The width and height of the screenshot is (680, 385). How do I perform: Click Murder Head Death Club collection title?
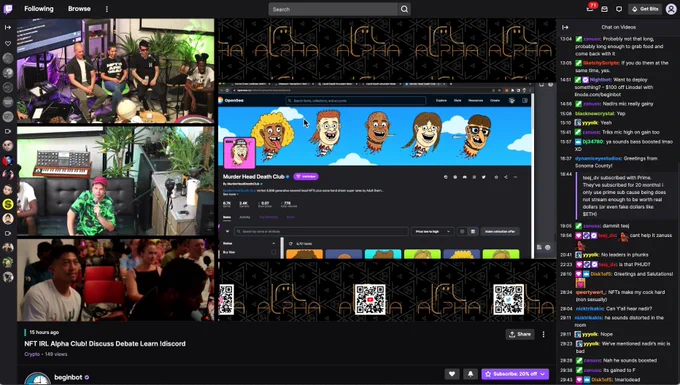click(254, 176)
